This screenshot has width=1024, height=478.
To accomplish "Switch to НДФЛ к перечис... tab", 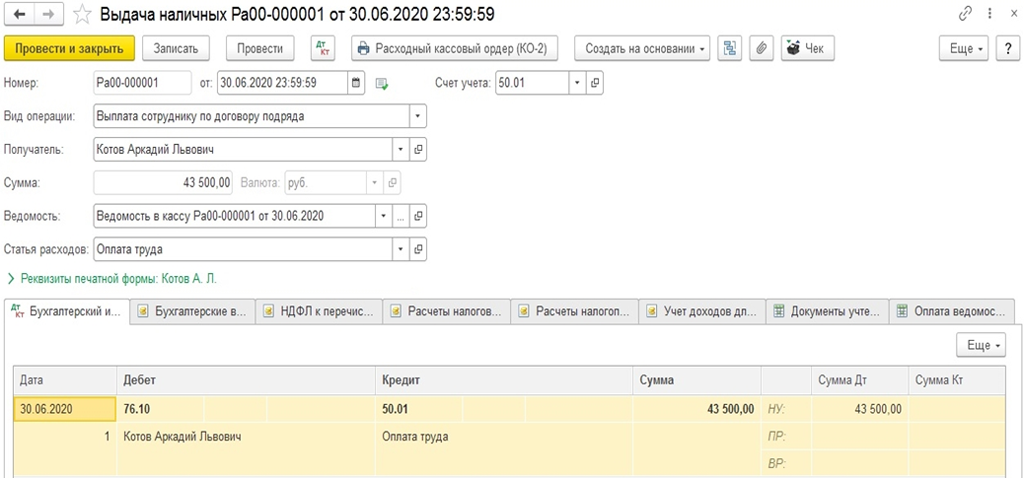I will point(319,311).
